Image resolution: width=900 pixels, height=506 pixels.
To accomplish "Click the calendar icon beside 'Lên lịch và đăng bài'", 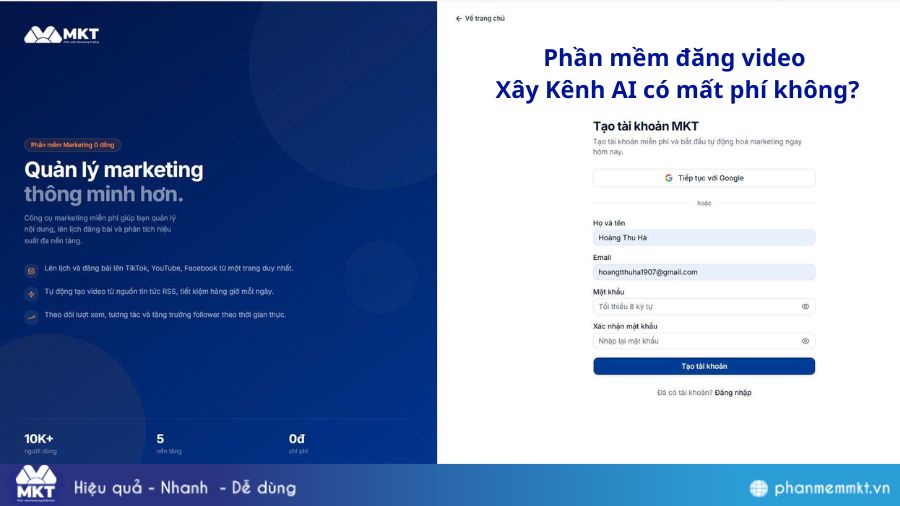I will (32, 271).
